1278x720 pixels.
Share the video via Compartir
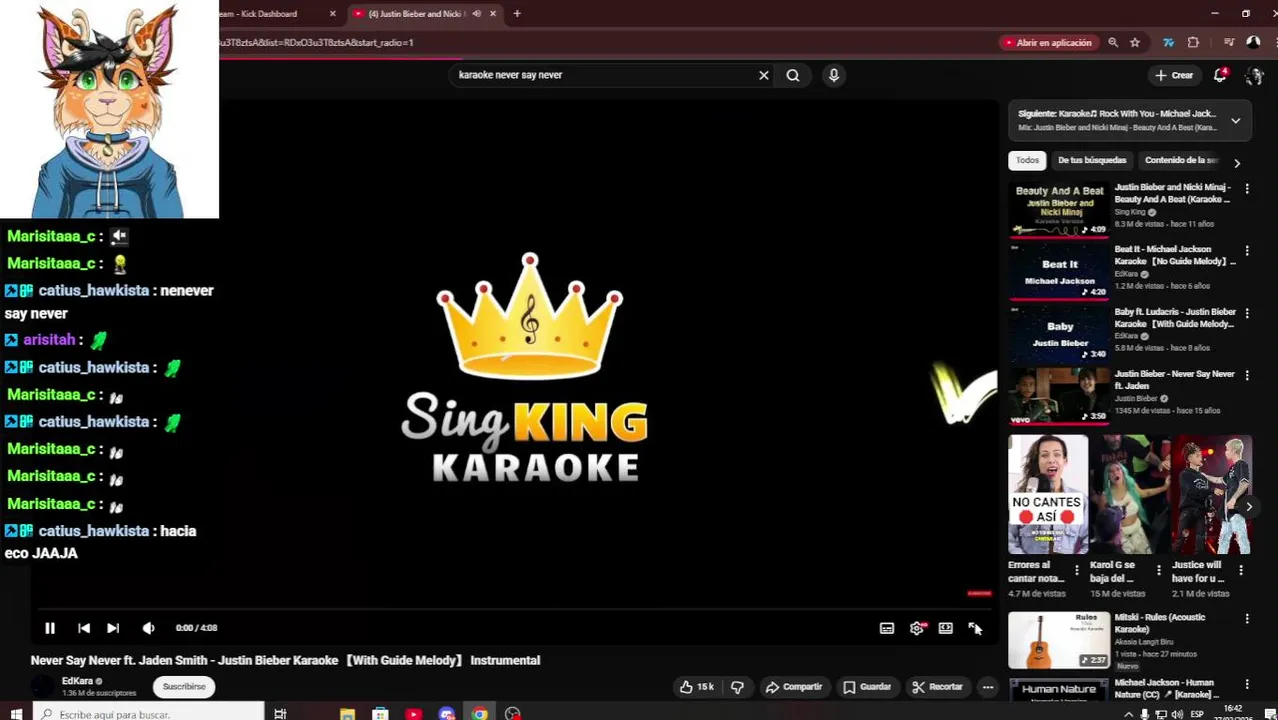click(x=794, y=687)
